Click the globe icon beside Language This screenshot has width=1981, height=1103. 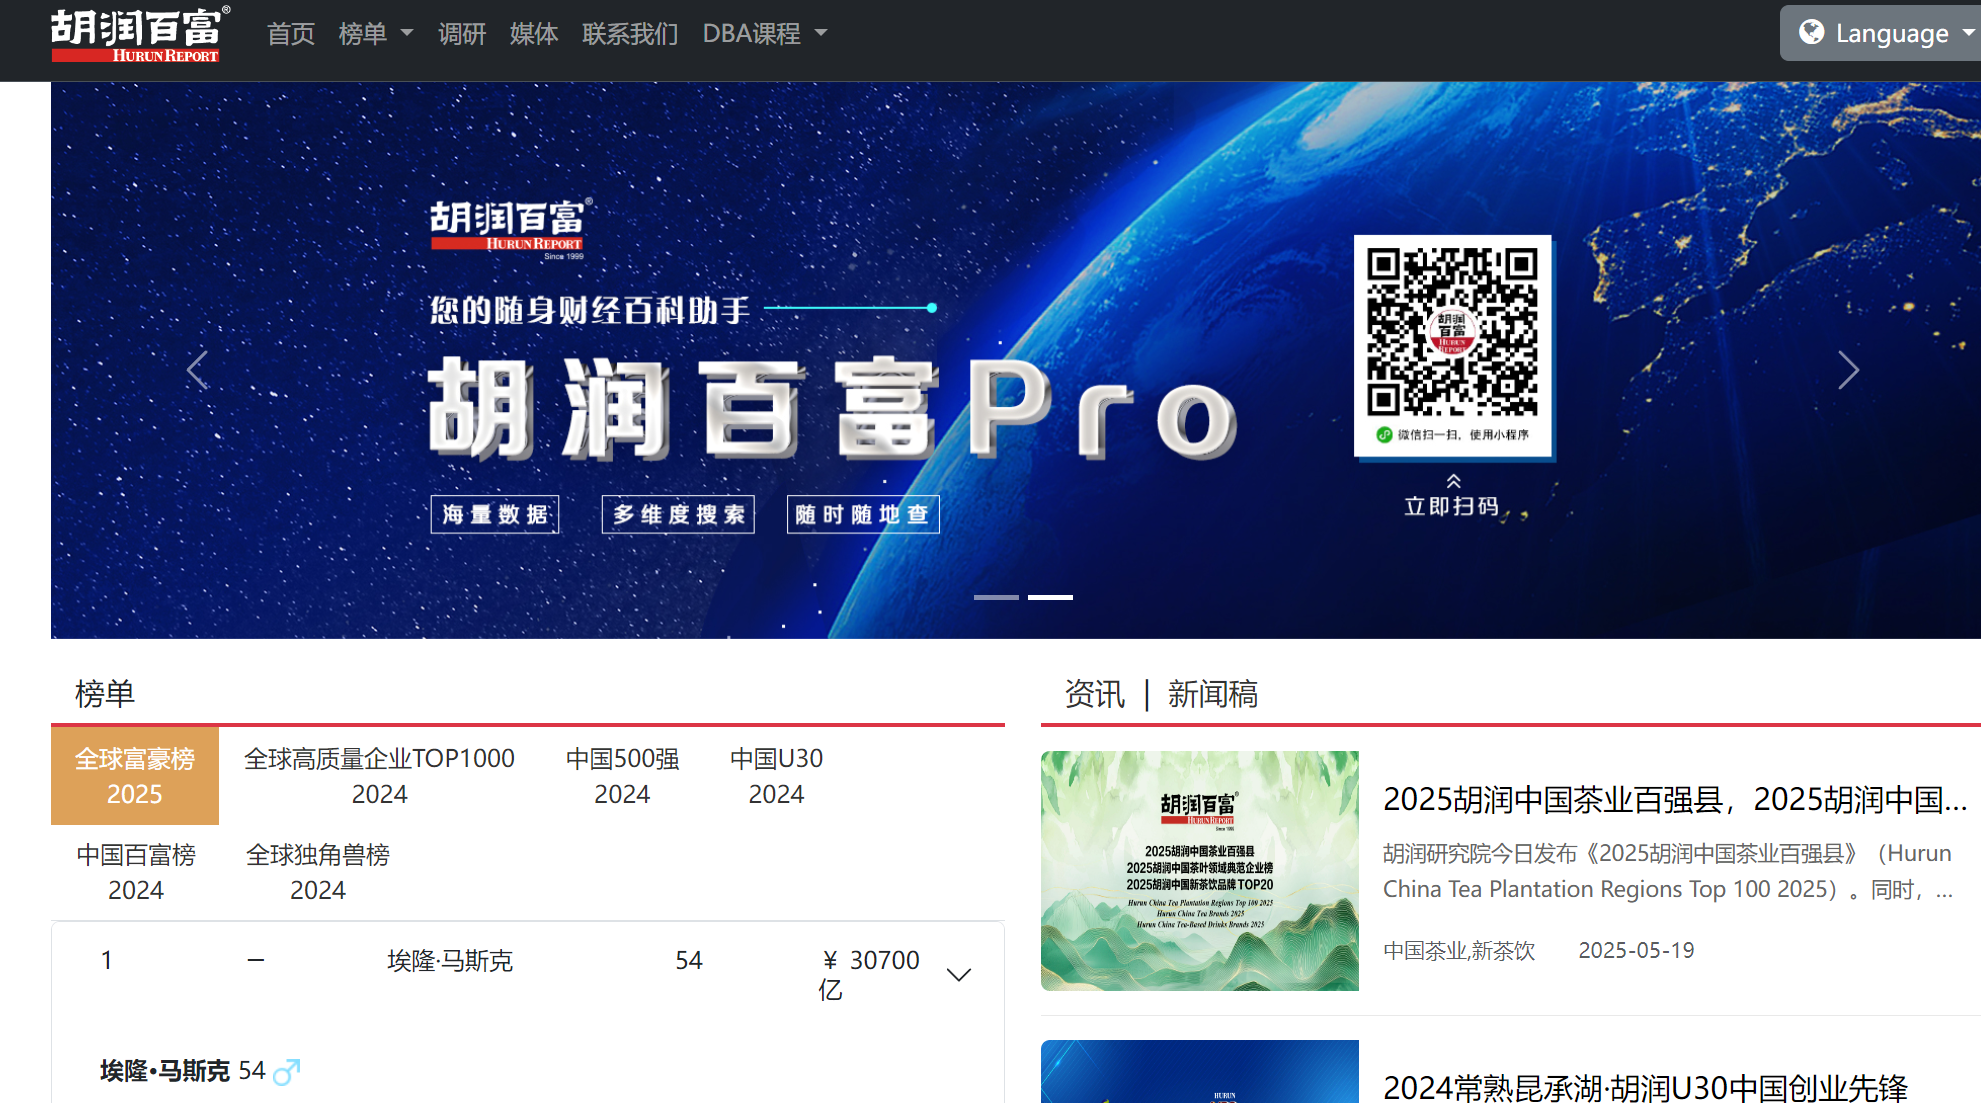[x=1811, y=32]
